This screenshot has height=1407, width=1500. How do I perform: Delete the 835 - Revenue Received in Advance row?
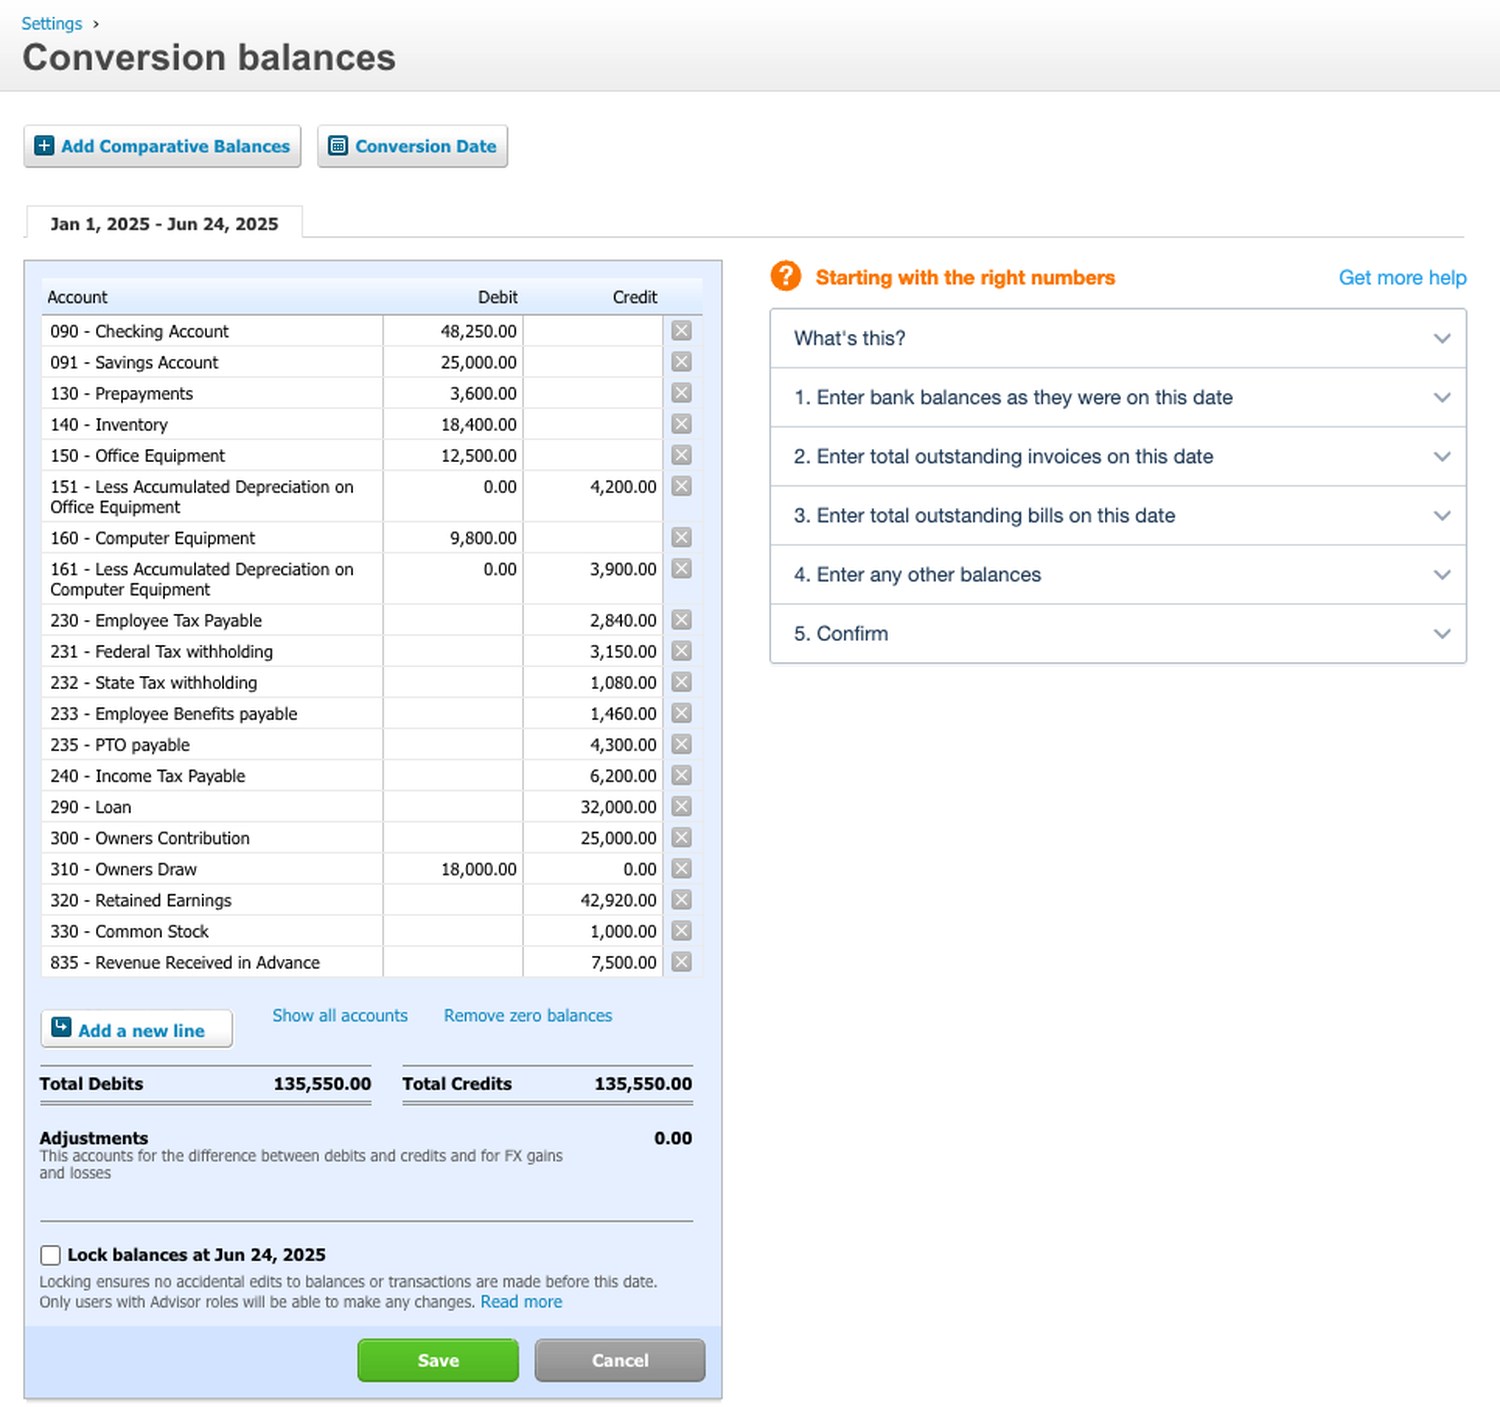tap(682, 962)
